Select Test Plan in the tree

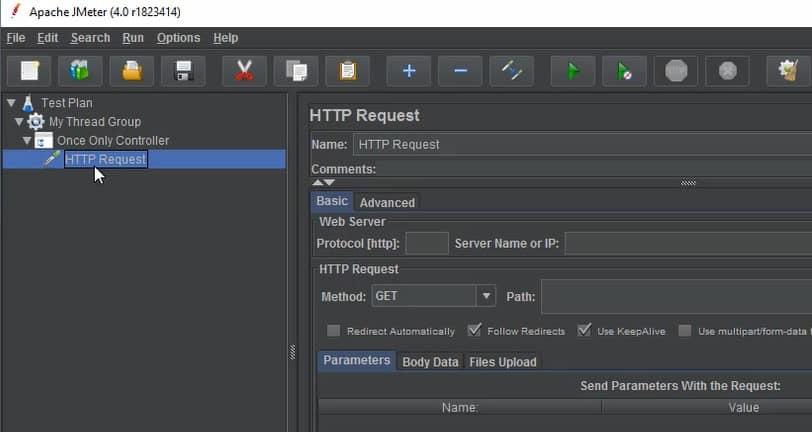[x=67, y=103]
